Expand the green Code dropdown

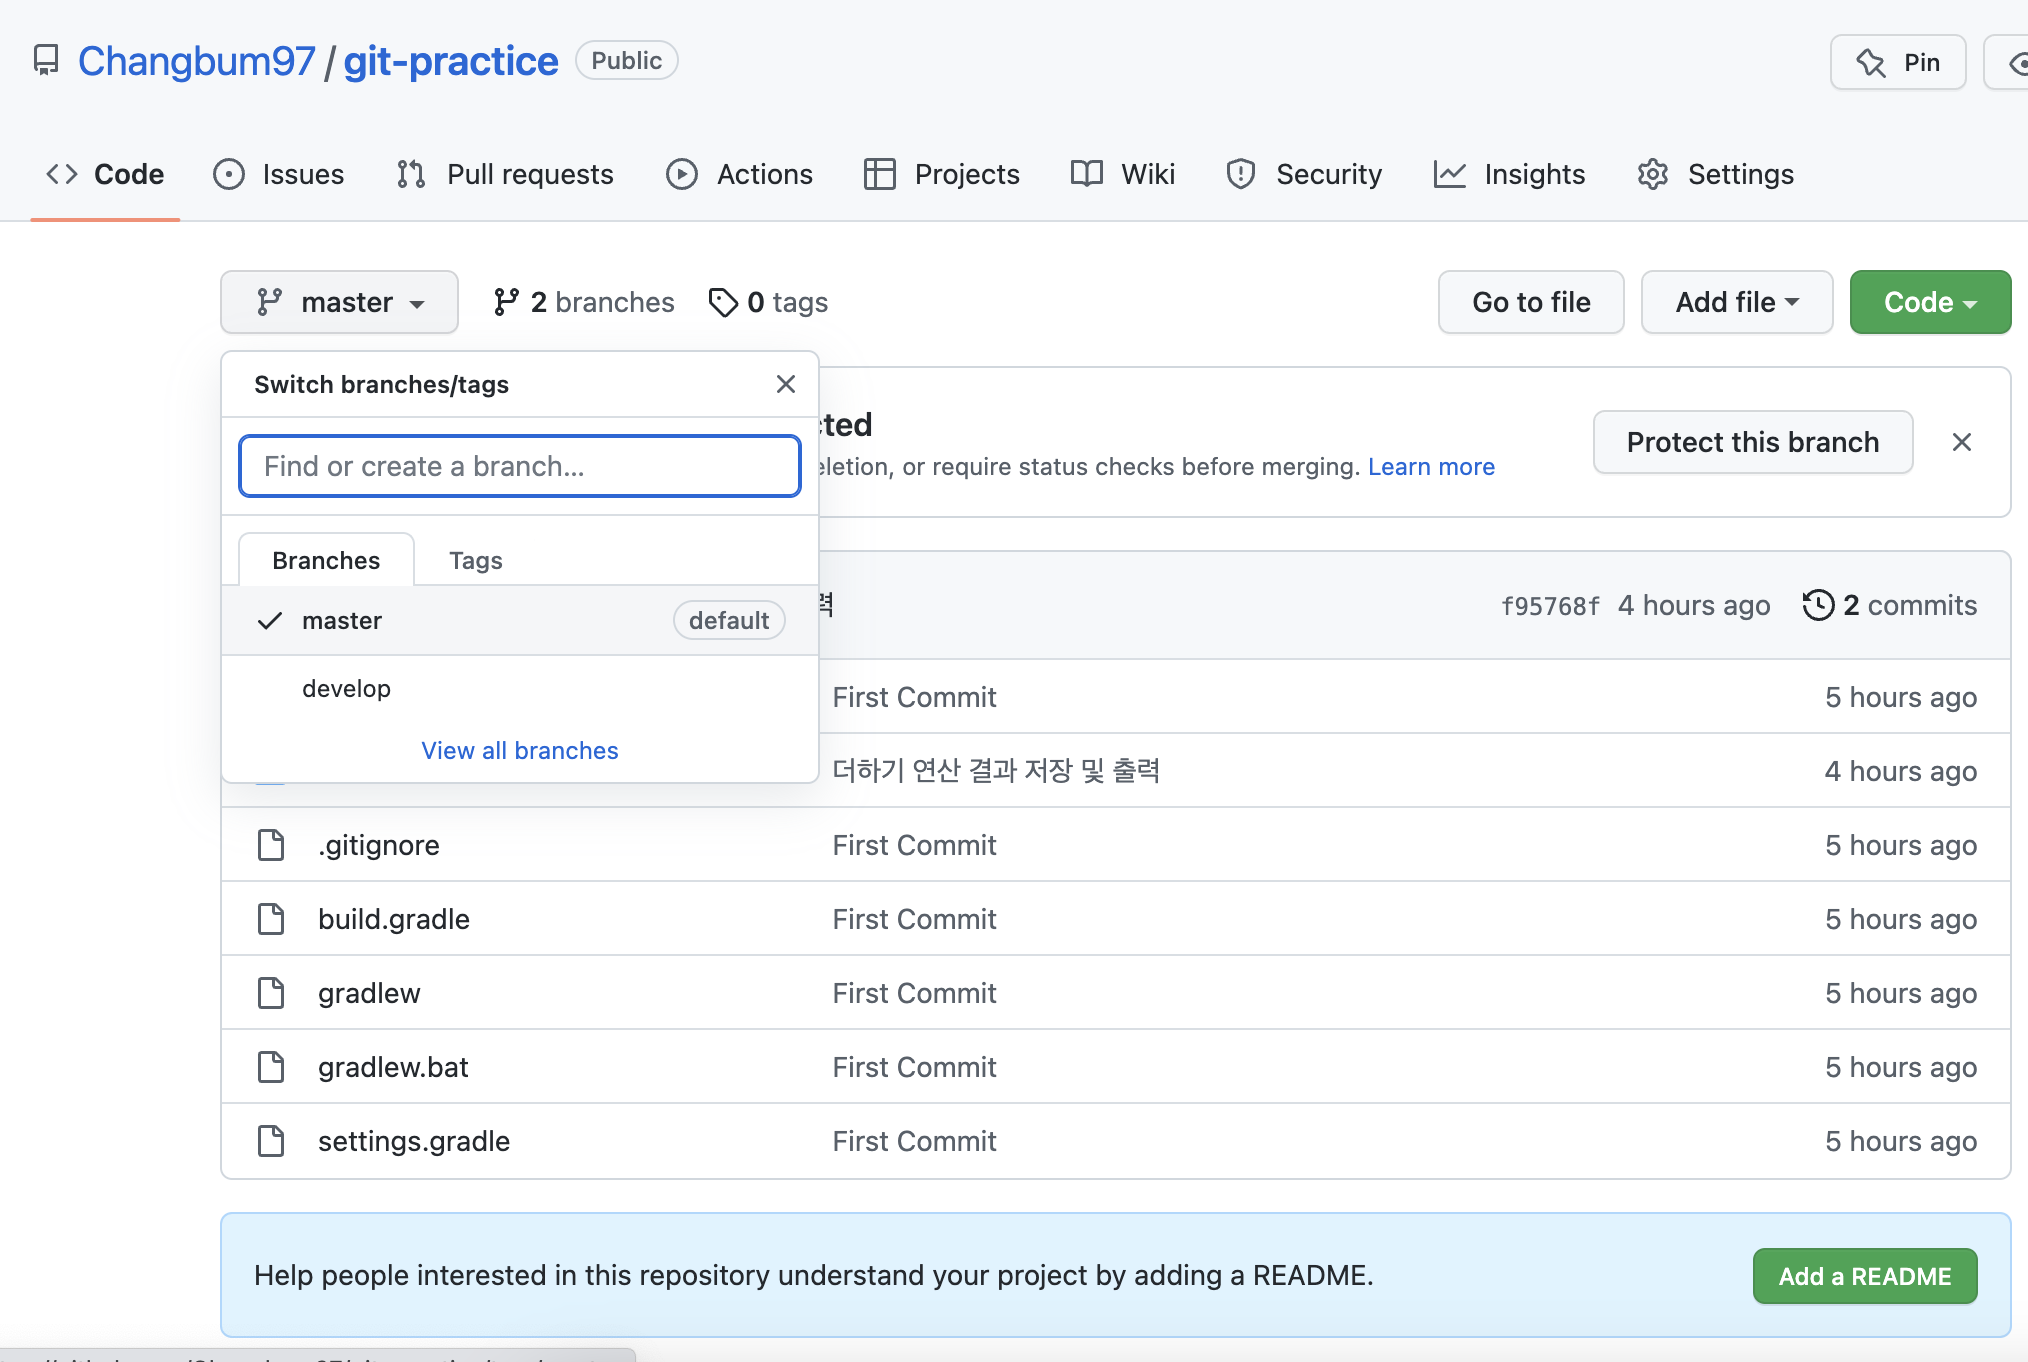point(1929,302)
